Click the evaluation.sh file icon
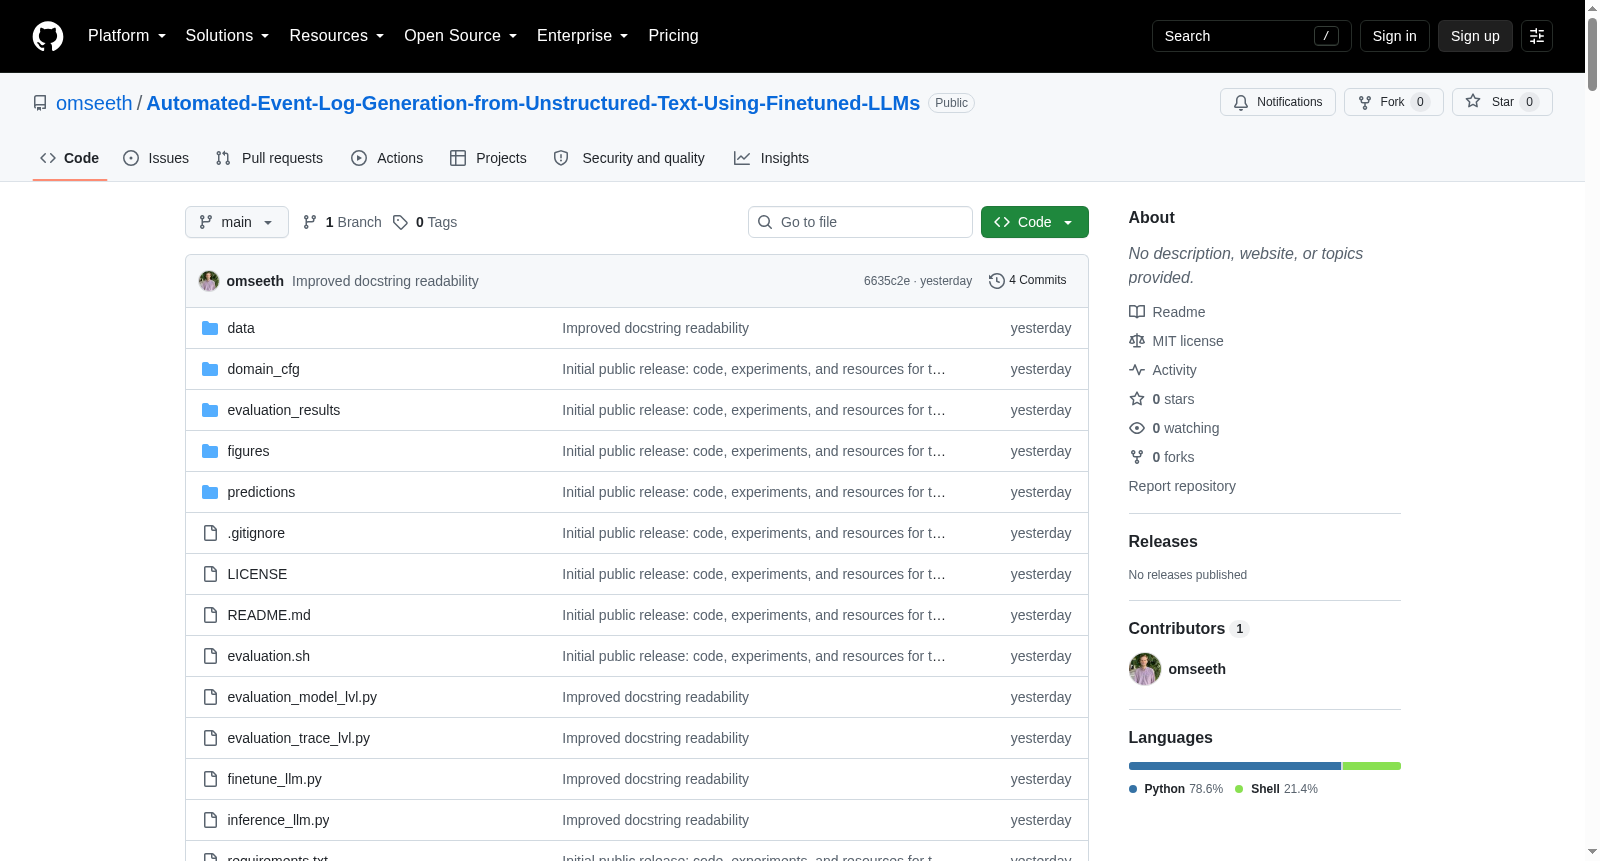This screenshot has width=1600, height=861. click(210, 656)
